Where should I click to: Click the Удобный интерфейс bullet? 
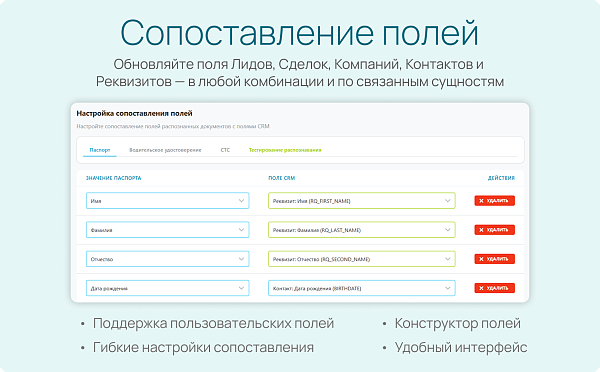tap(461, 348)
